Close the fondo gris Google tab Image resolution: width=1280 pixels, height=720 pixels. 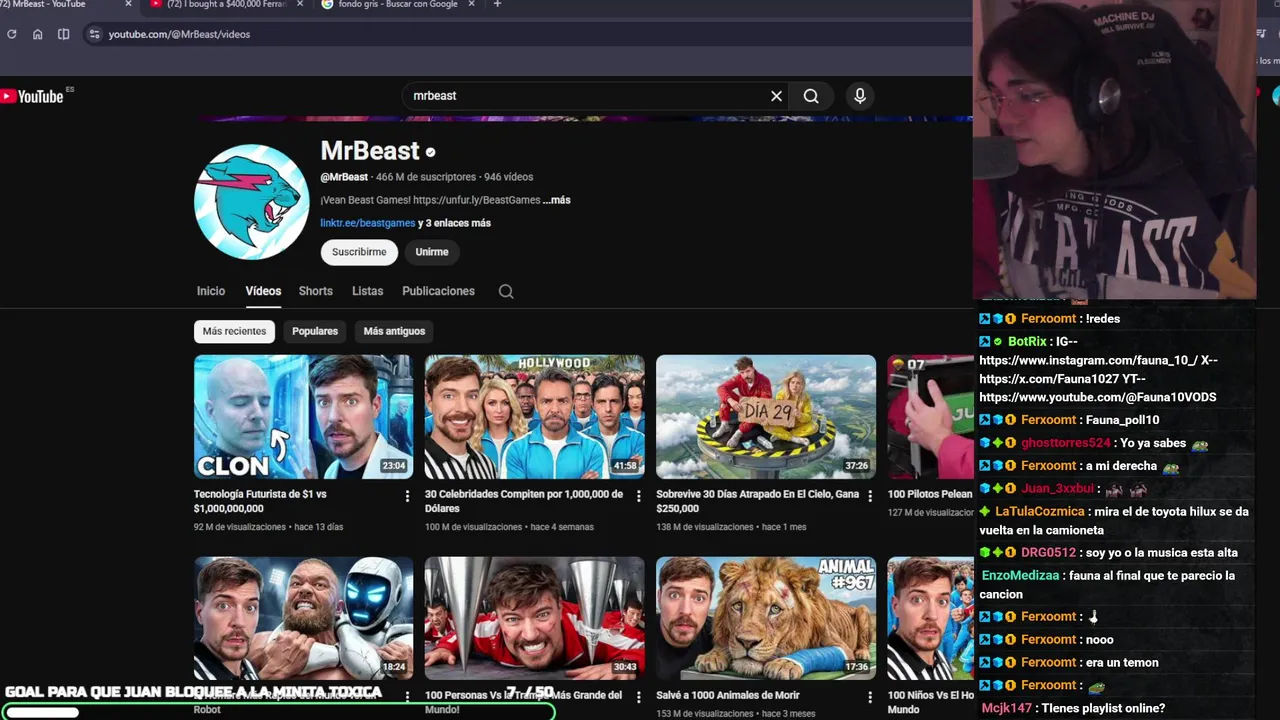[471, 4]
